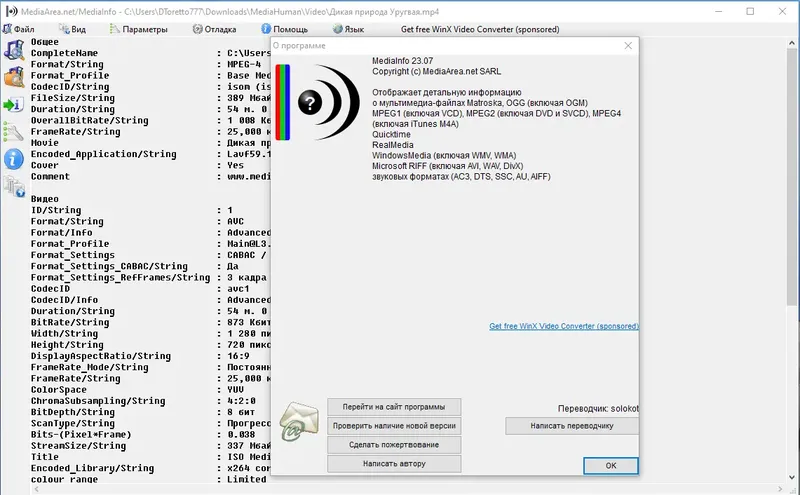
Task: Click Get free WinX Video Converter menu item
Action: pyautogui.click(x=480, y=29)
